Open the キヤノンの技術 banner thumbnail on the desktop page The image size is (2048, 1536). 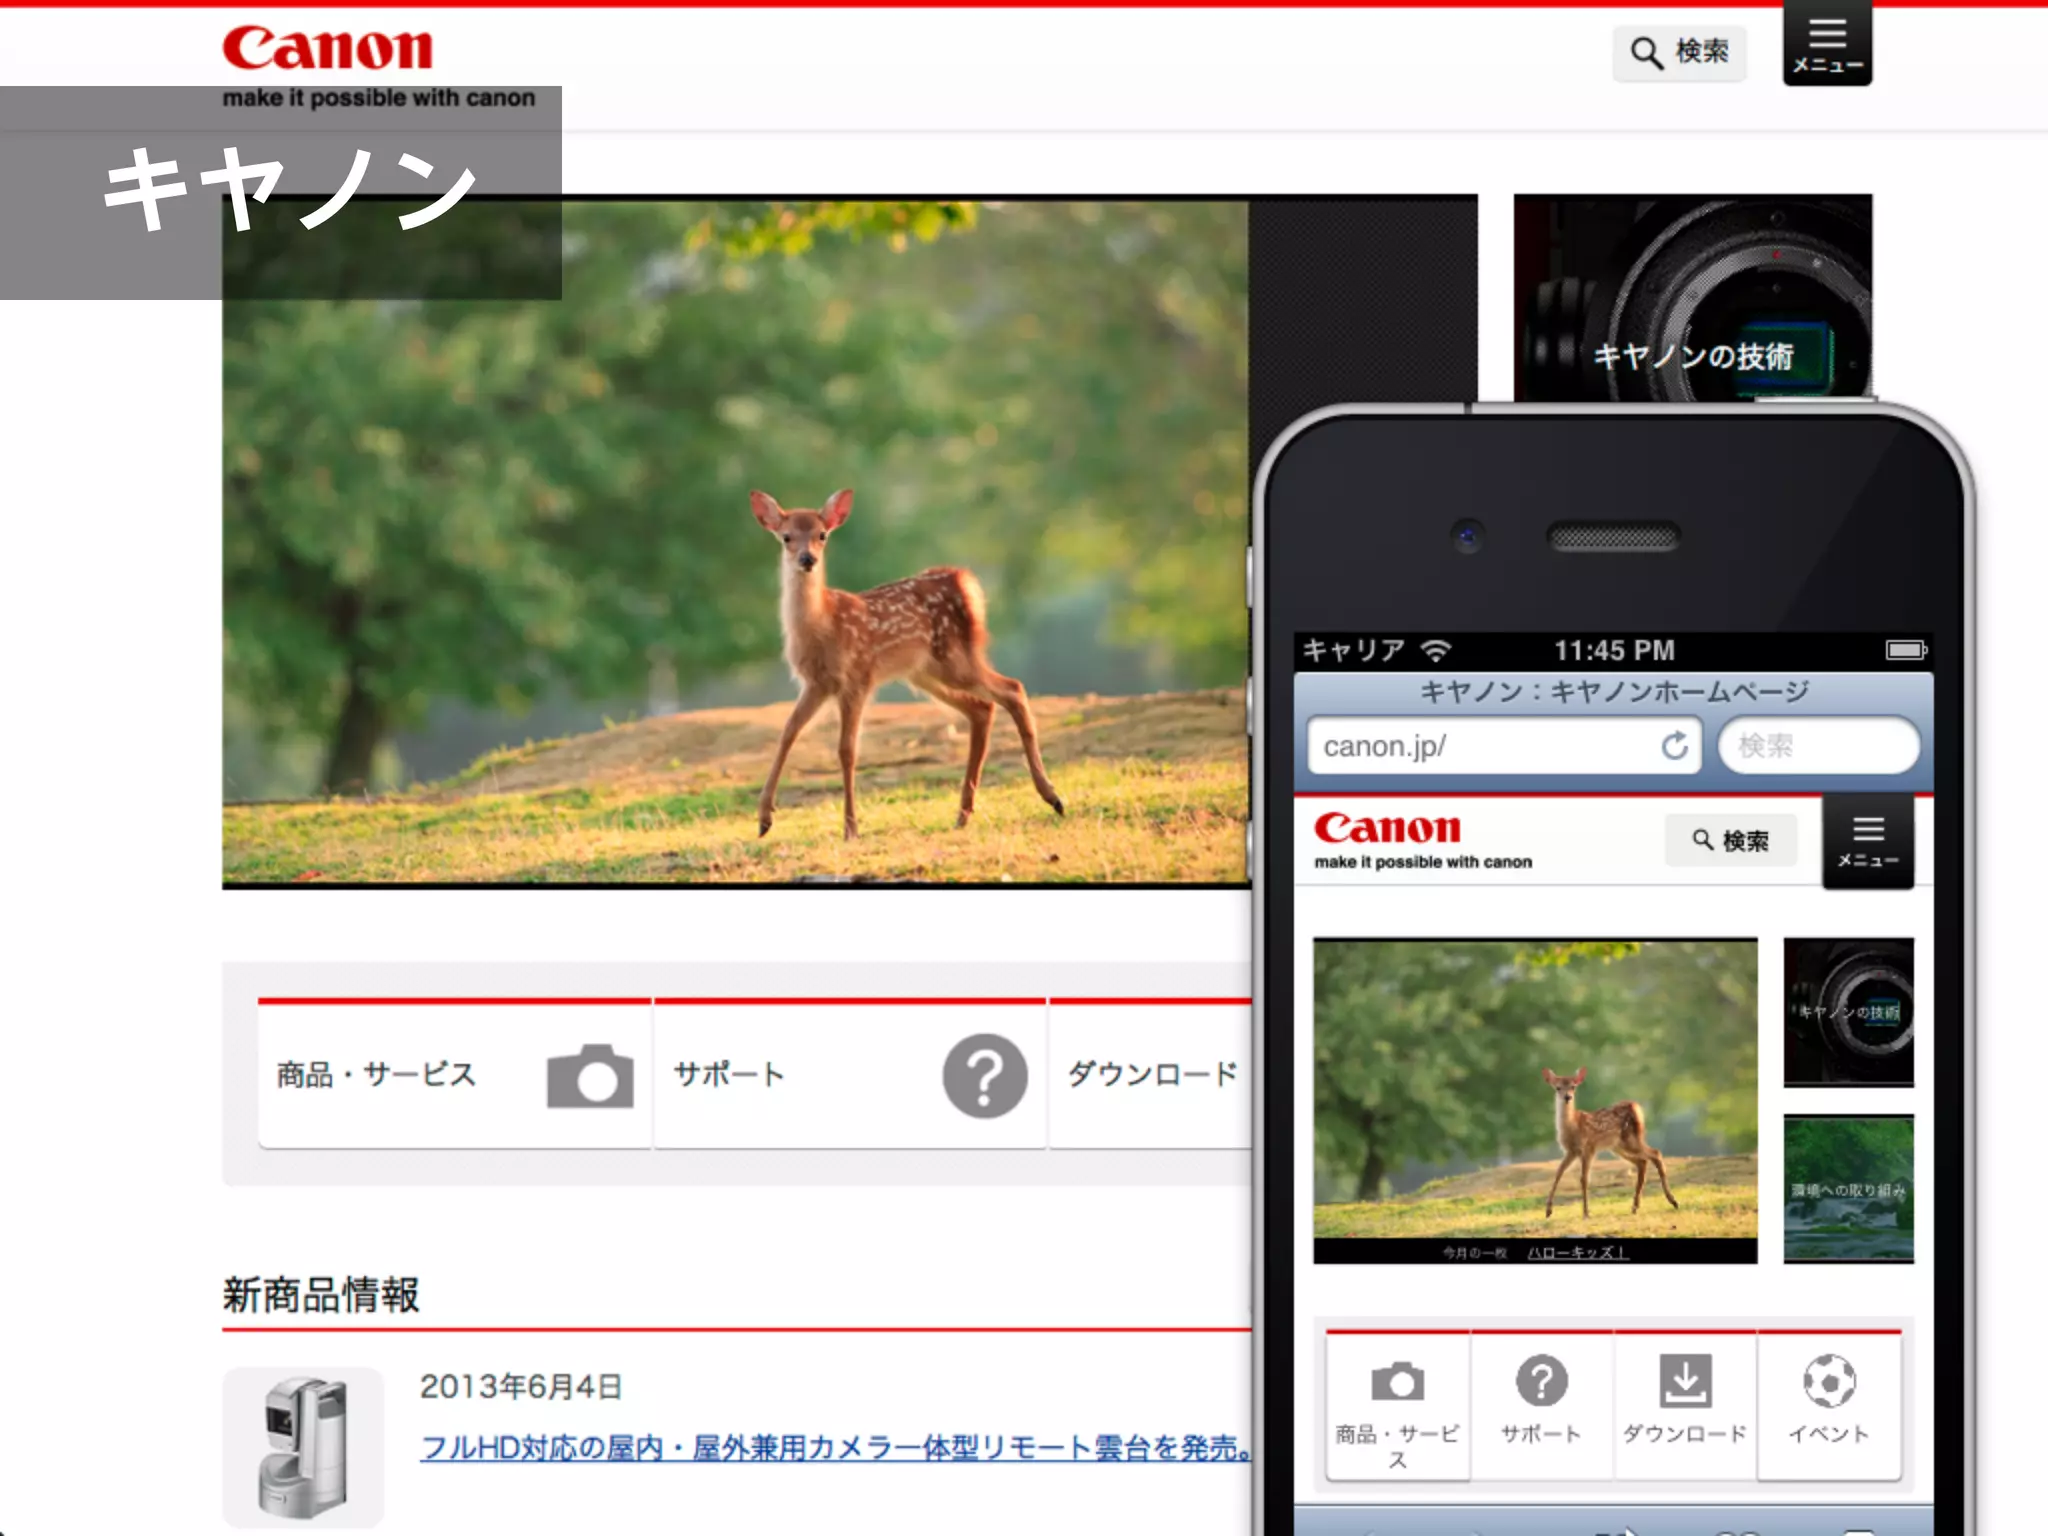pos(1692,298)
